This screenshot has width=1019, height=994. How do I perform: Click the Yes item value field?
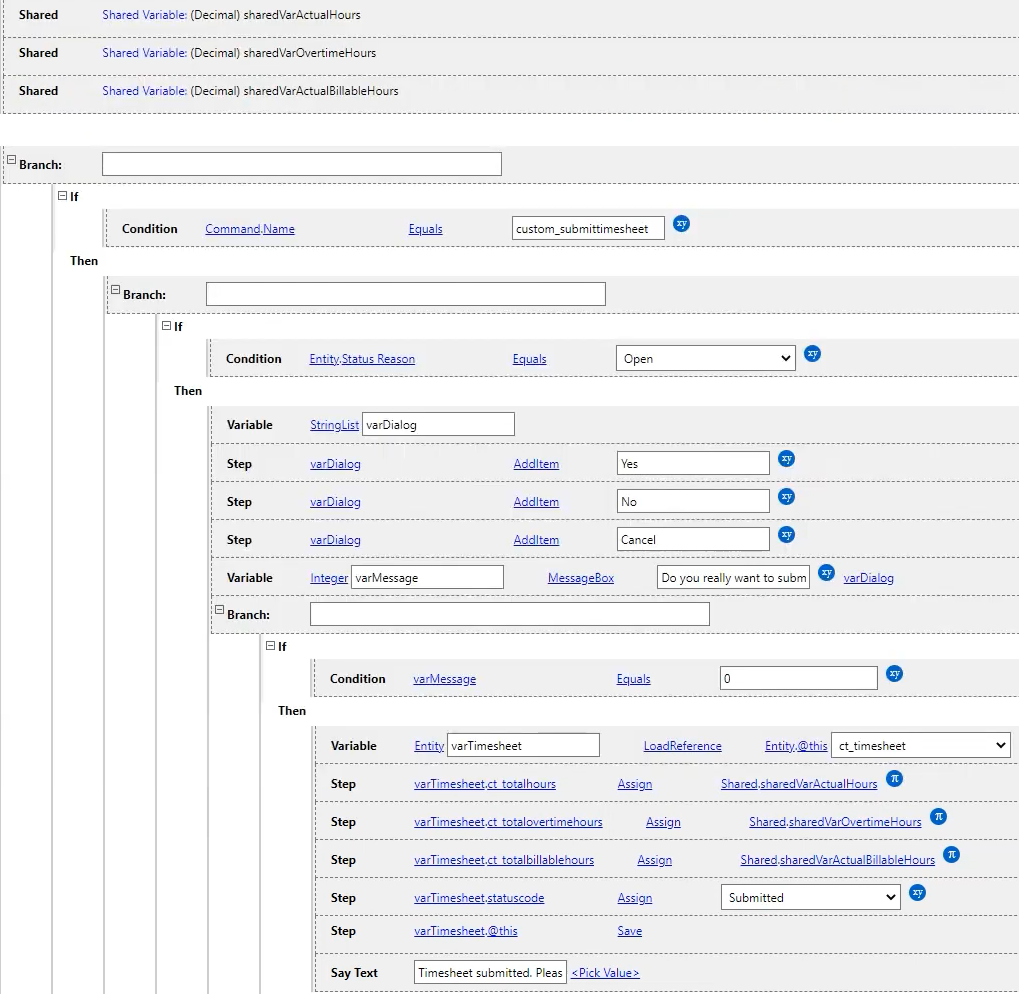pyautogui.click(x=693, y=463)
